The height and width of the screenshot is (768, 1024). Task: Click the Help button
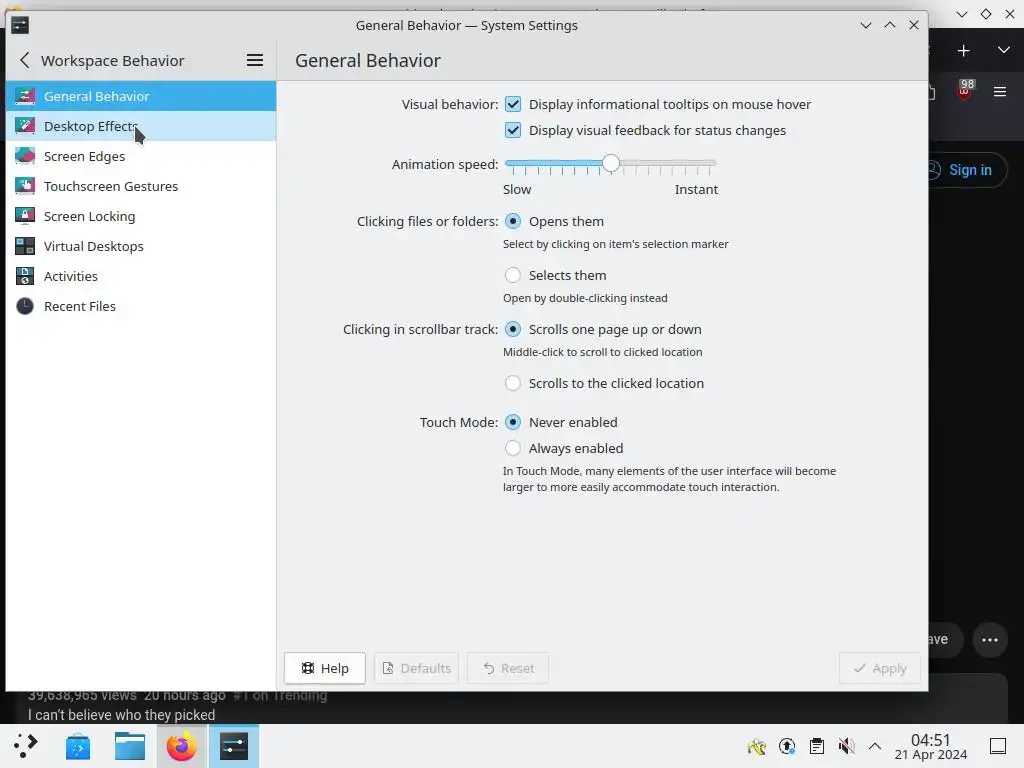coord(325,668)
